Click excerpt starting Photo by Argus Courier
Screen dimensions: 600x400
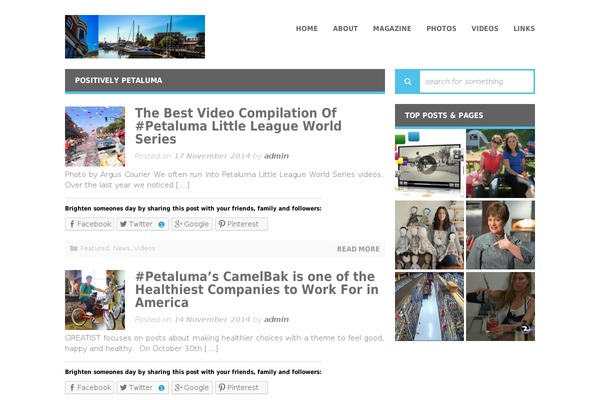point(224,180)
